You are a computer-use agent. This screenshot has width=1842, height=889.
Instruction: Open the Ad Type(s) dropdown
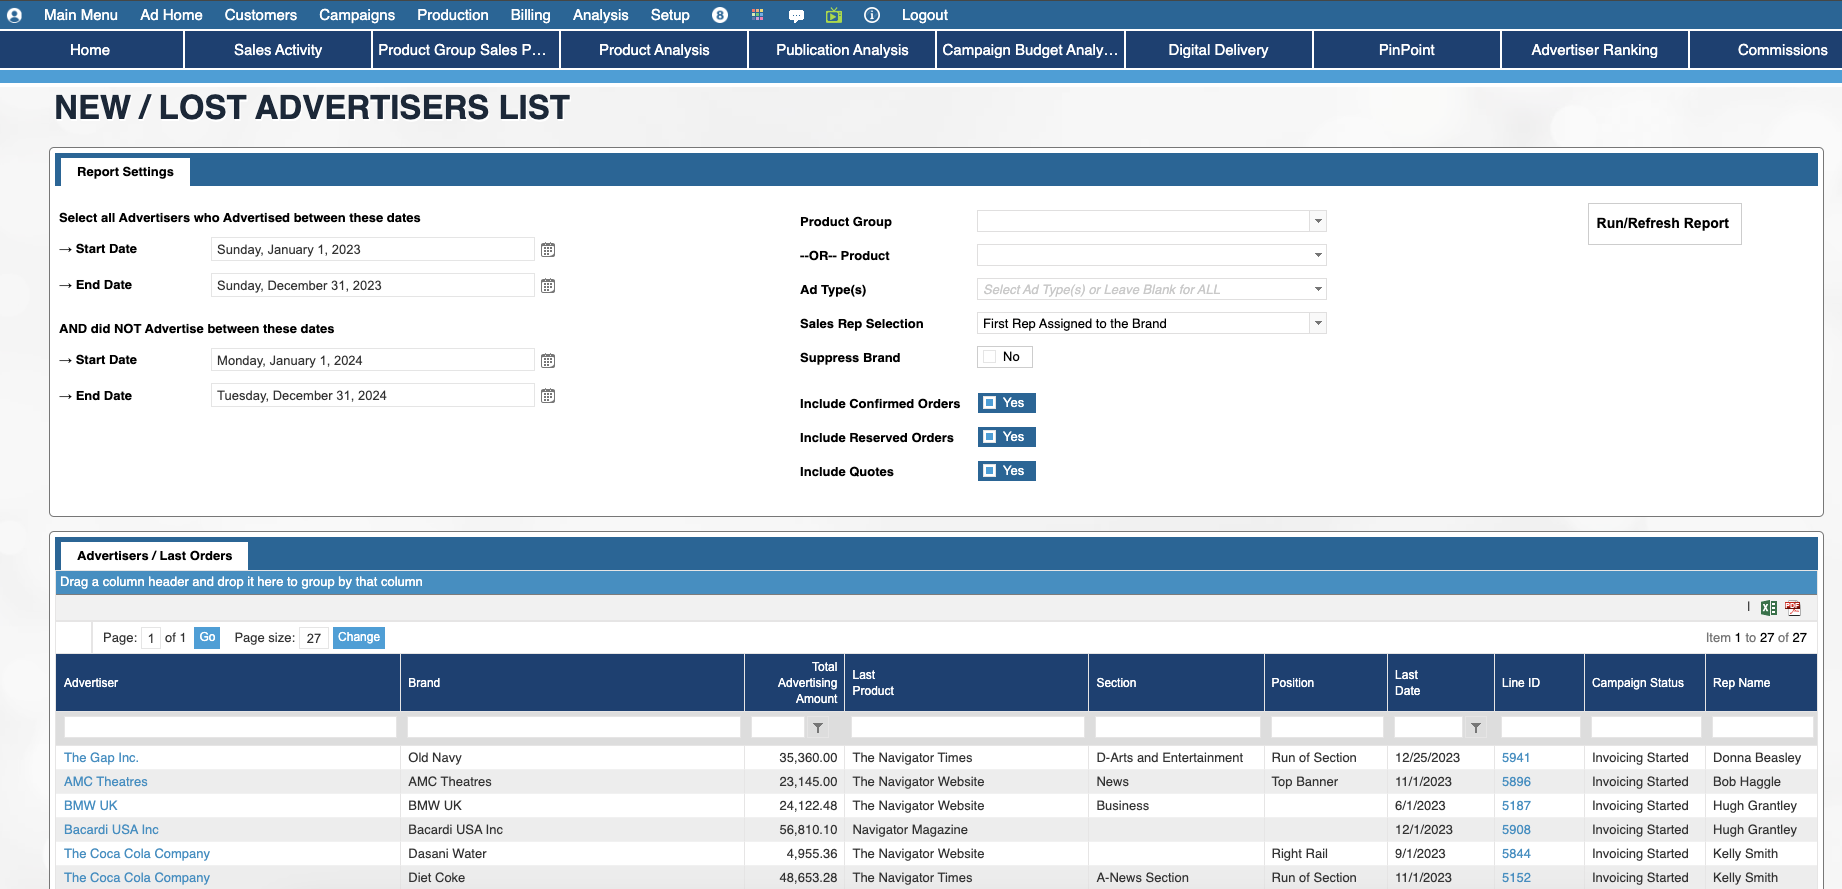1318,289
